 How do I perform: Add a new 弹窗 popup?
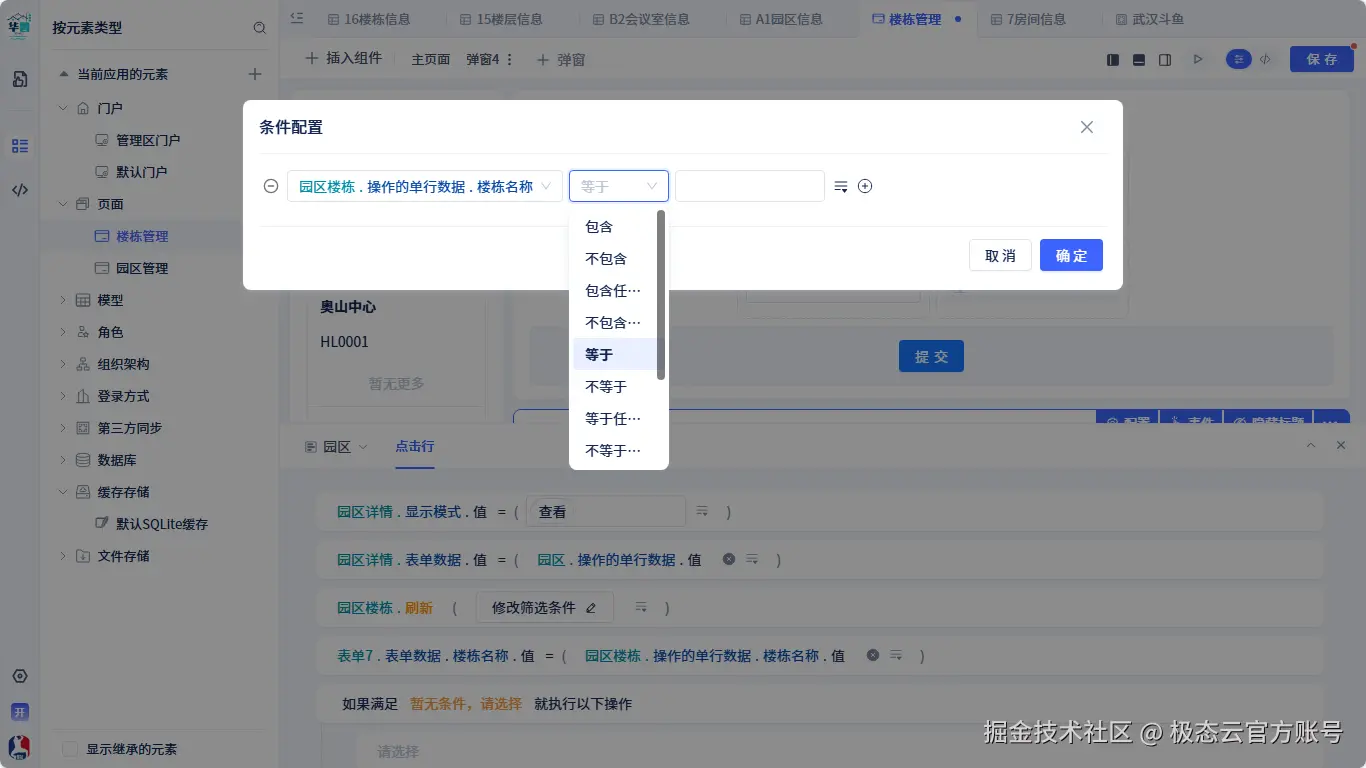coord(561,60)
